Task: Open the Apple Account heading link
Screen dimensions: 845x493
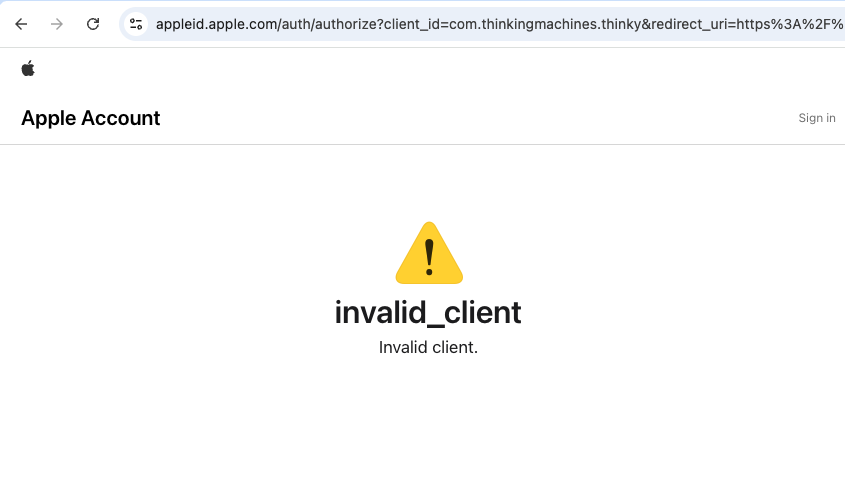Action: [x=91, y=118]
